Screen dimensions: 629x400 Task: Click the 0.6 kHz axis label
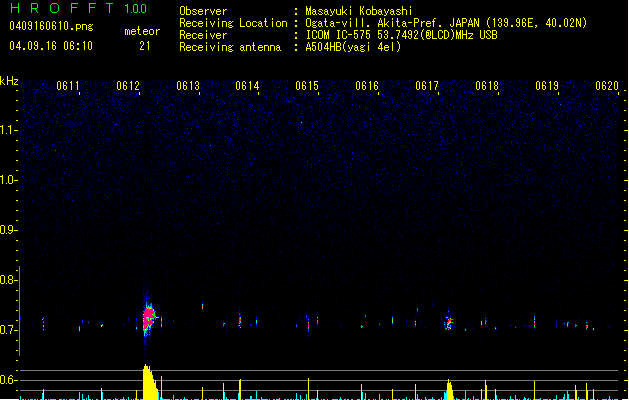click(8, 380)
